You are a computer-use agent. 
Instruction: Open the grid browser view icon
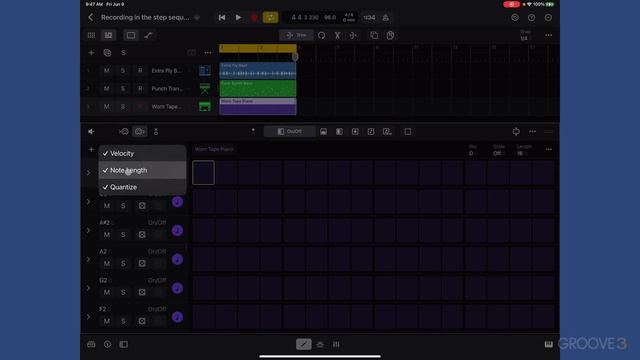coord(91,36)
